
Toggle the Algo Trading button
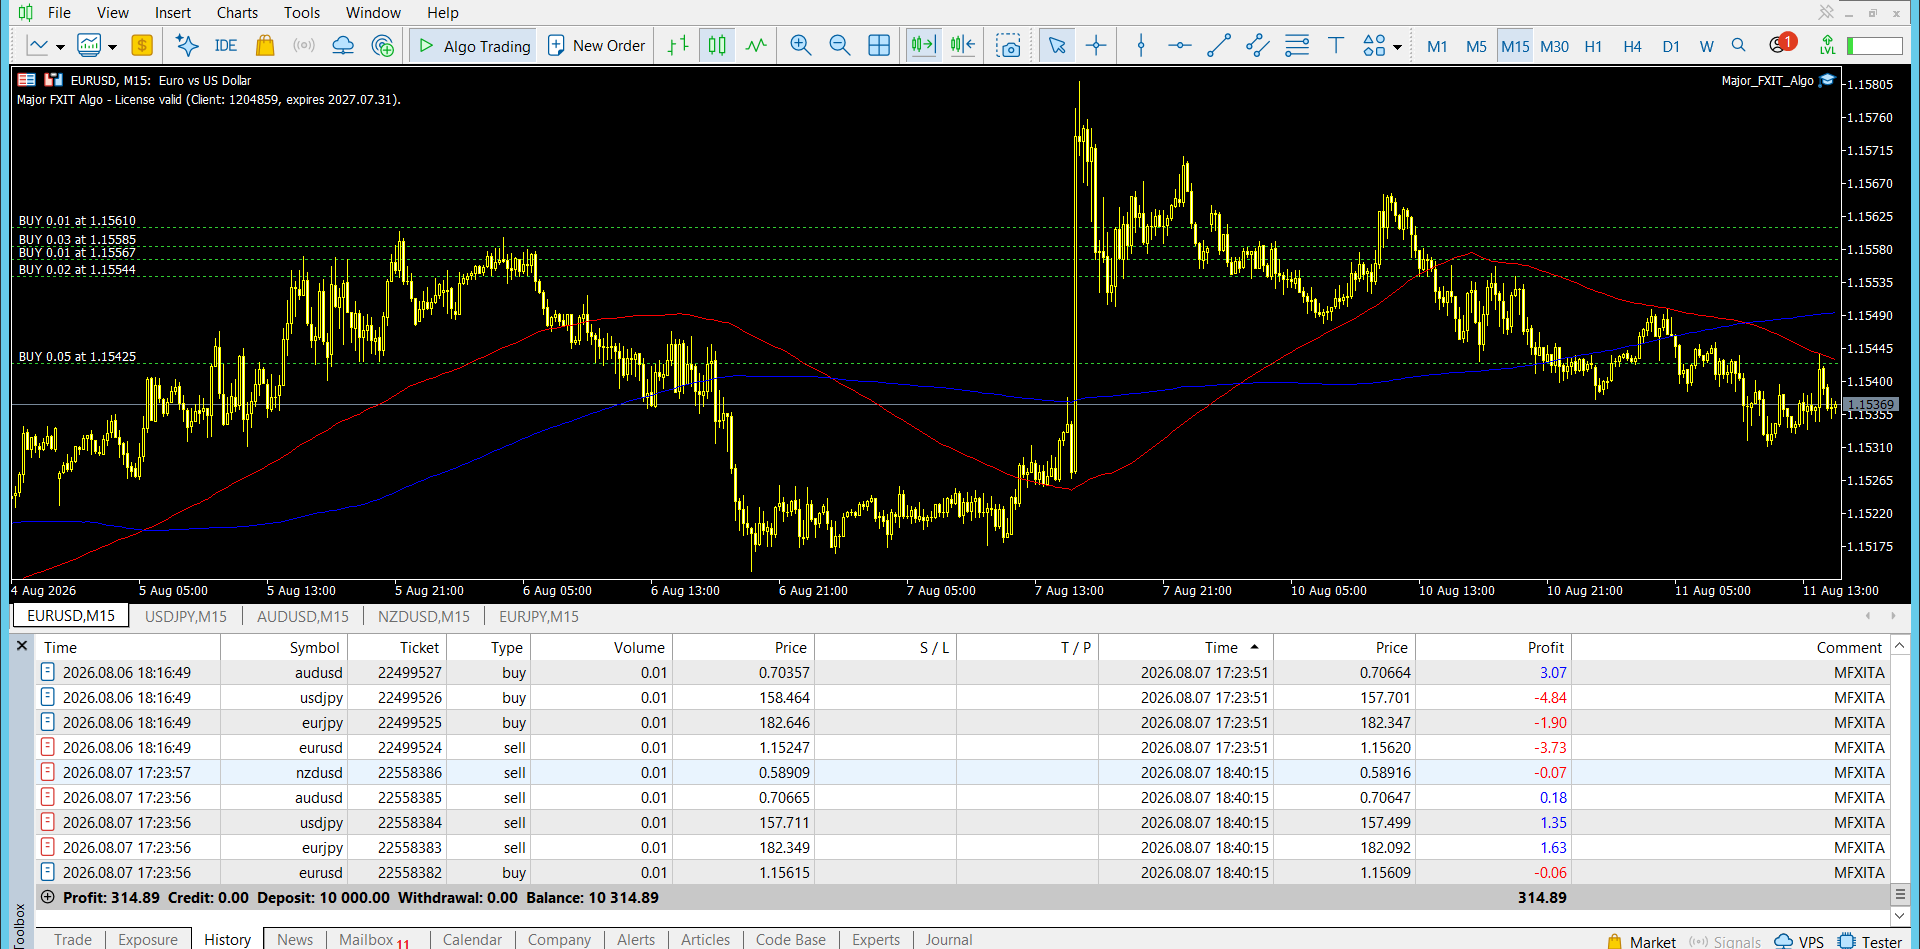coord(474,45)
